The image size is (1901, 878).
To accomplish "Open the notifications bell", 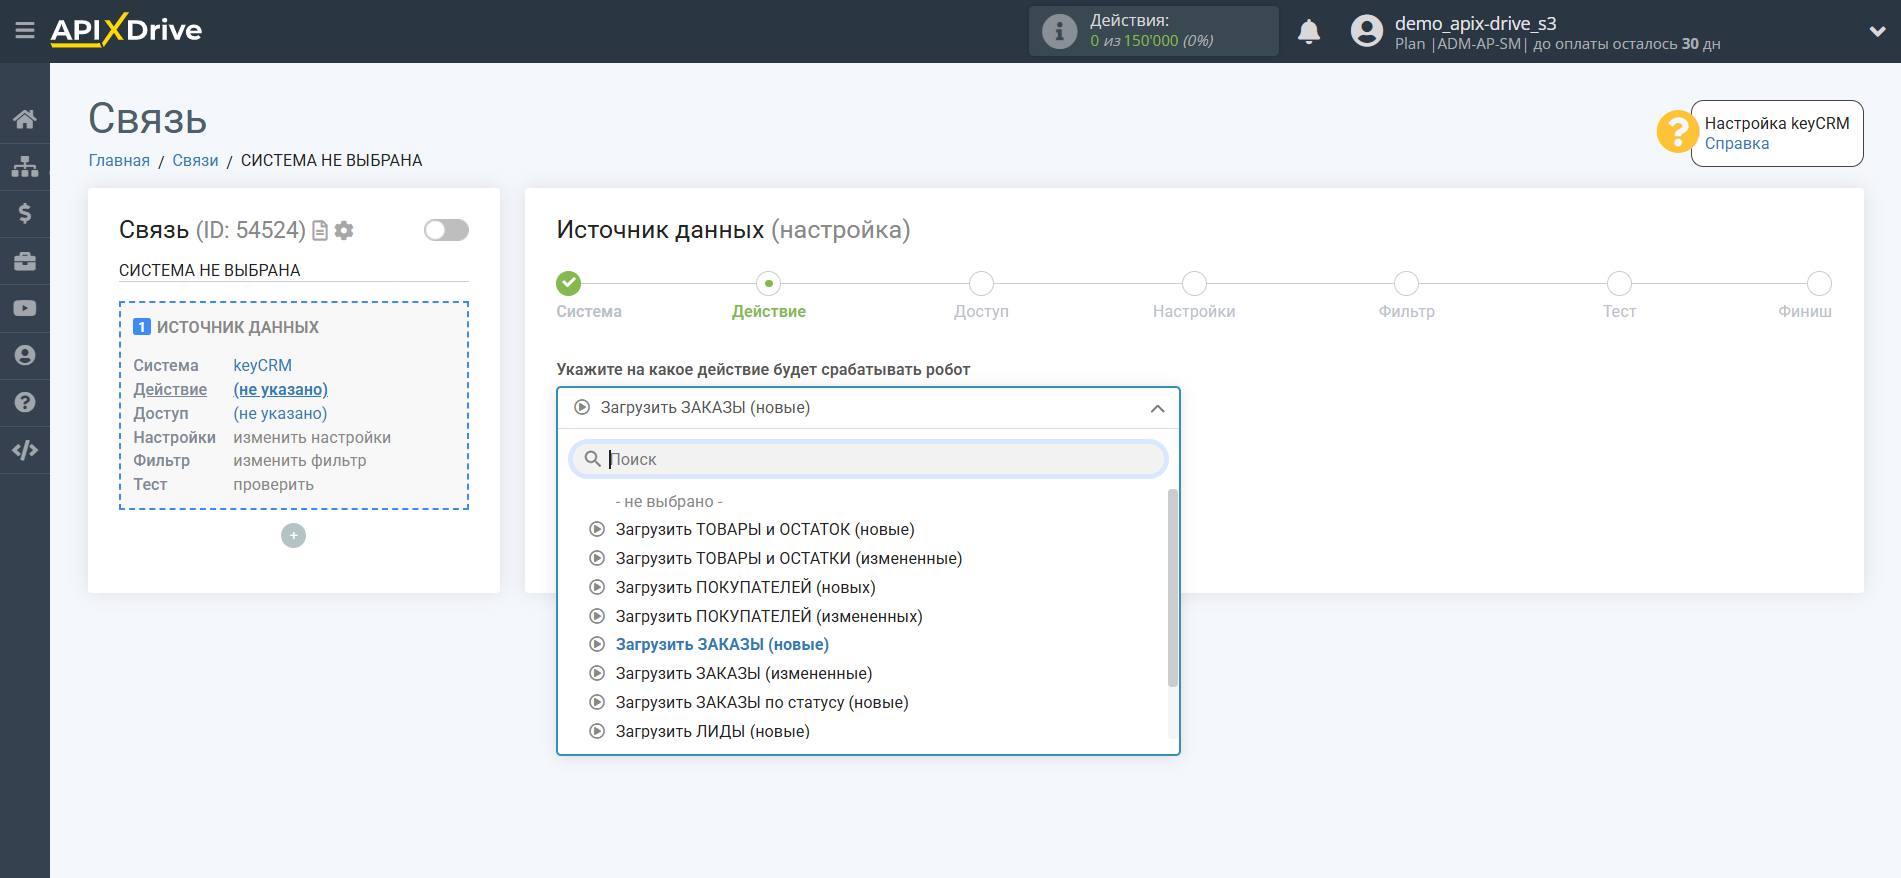I will (x=1309, y=32).
